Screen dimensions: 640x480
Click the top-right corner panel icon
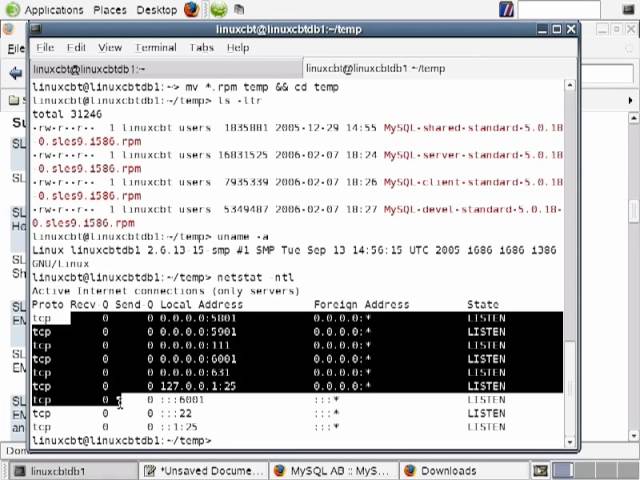(629, 9)
